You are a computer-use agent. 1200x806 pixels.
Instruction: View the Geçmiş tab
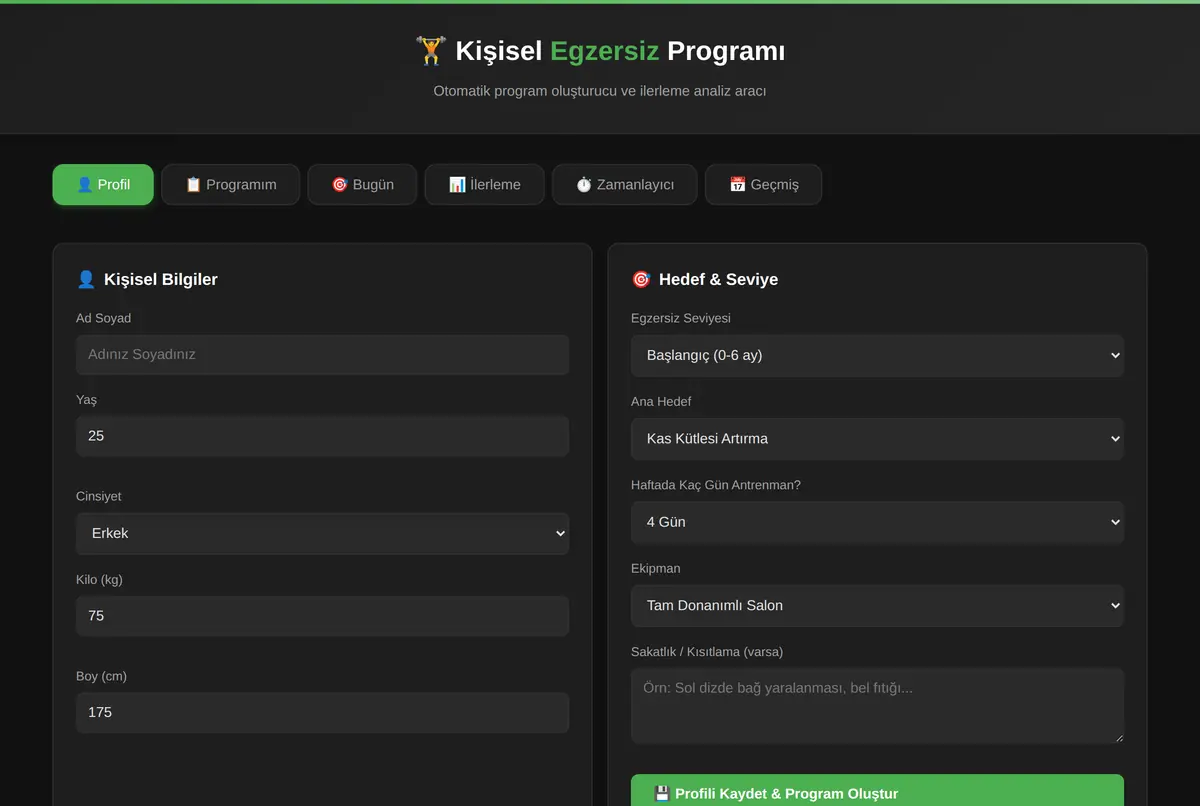pos(763,185)
